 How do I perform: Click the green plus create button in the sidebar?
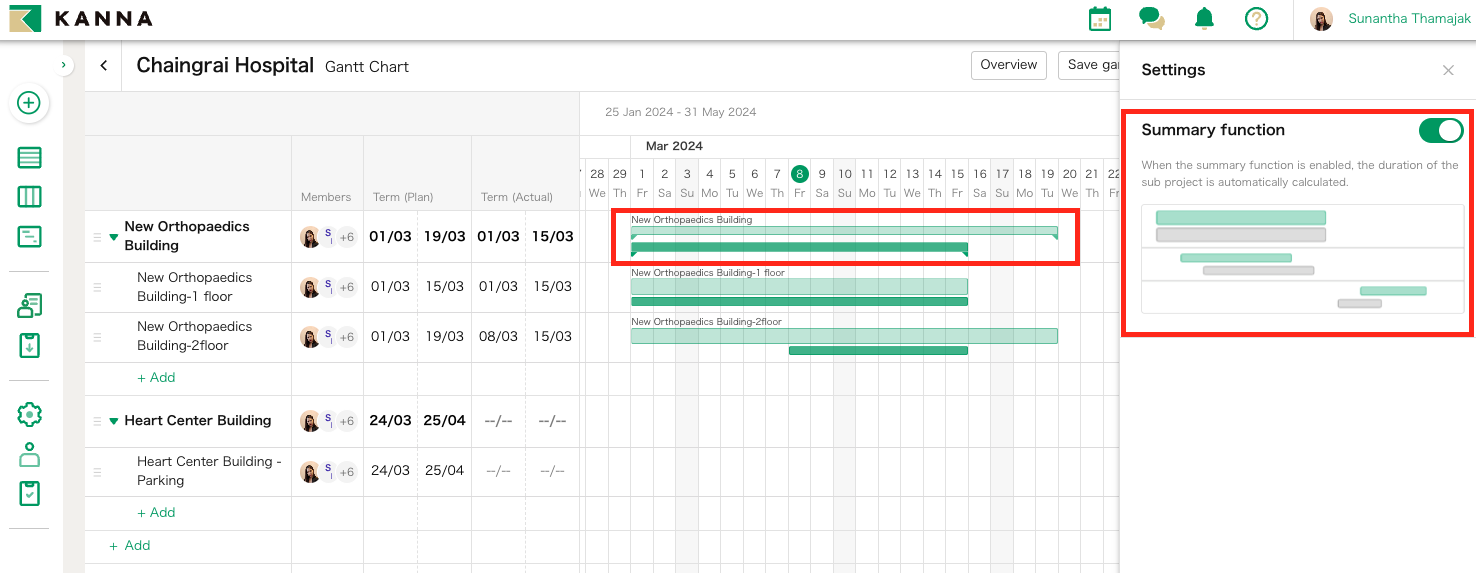29,103
